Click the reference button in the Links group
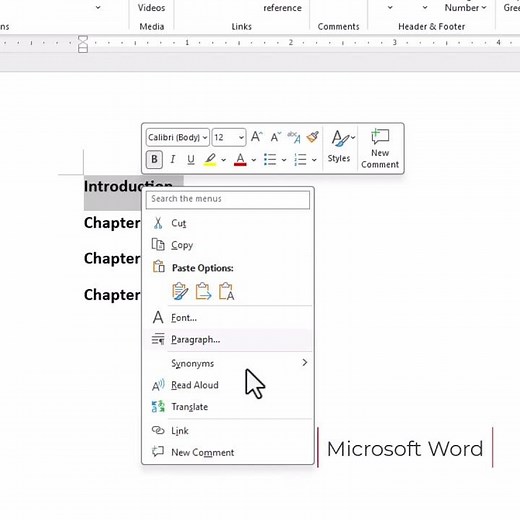This screenshot has height=520, width=520. coord(282,8)
